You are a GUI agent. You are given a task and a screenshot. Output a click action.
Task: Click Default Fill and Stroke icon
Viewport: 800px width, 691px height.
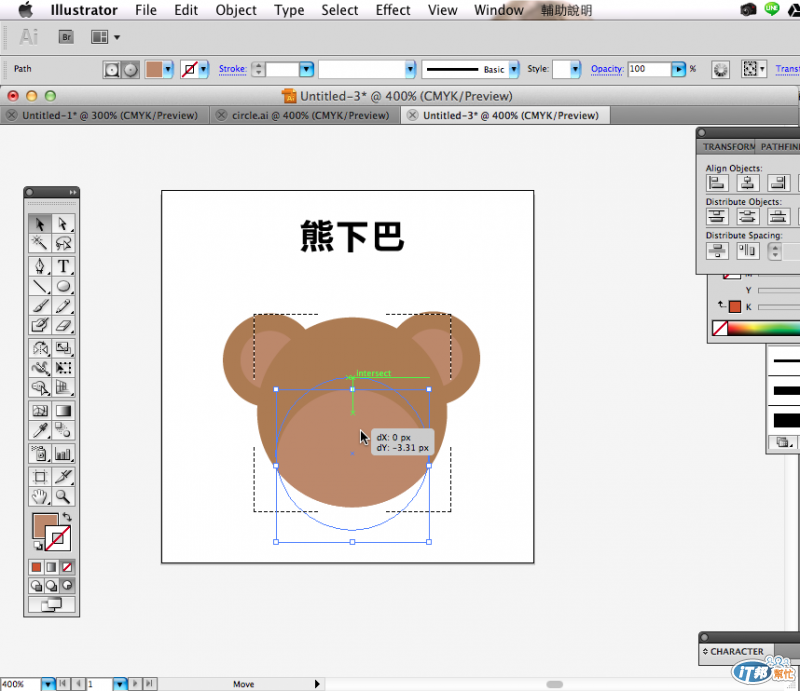tap(38, 546)
